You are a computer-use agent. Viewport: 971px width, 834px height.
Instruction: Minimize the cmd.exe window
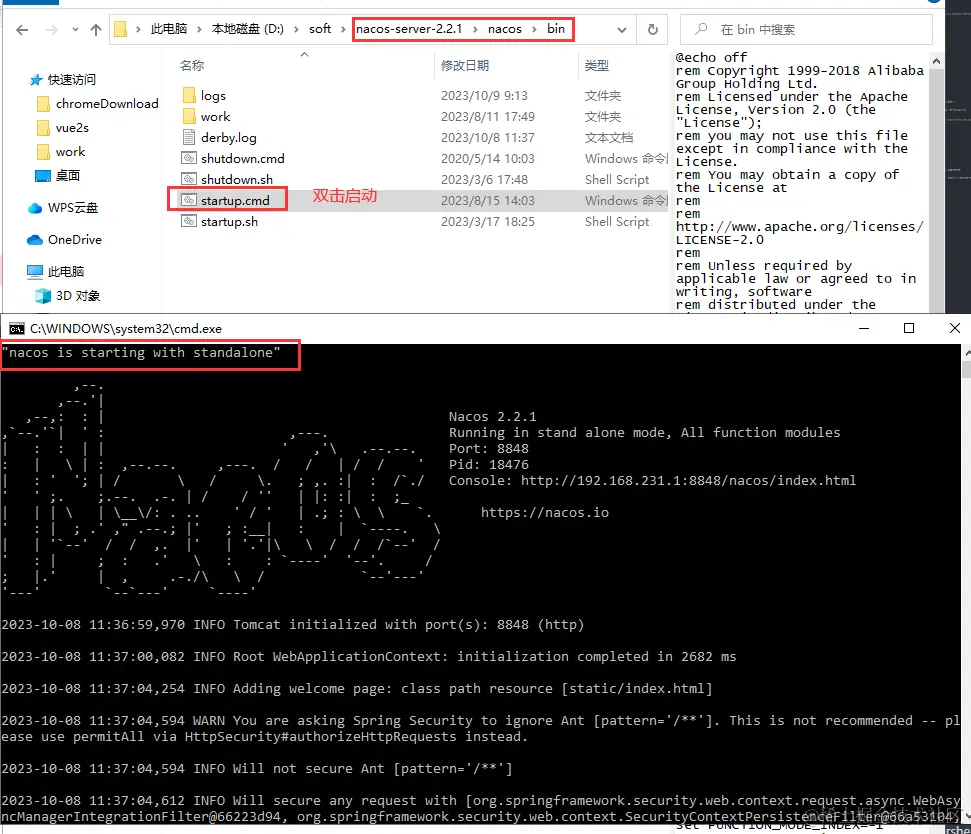(x=864, y=329)
